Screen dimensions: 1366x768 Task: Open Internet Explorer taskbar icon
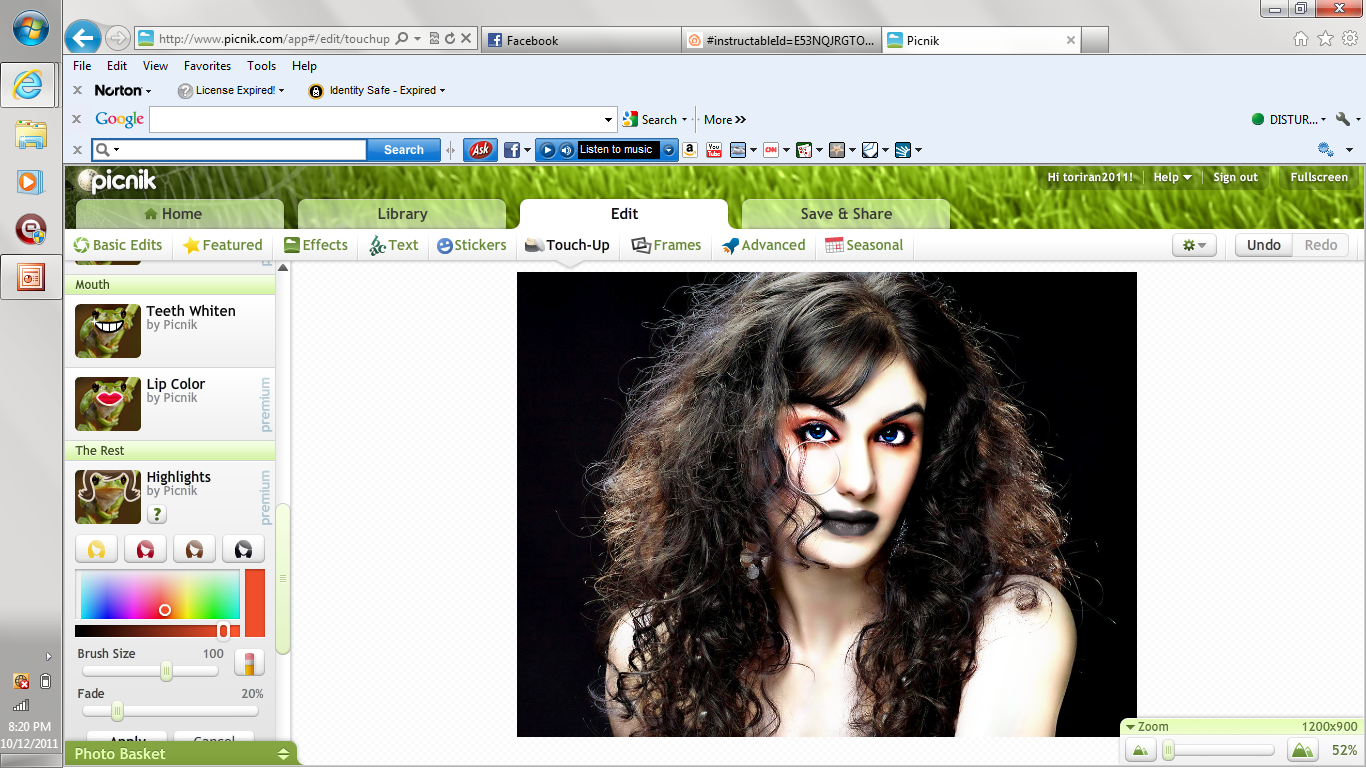[x=30, y=86]
